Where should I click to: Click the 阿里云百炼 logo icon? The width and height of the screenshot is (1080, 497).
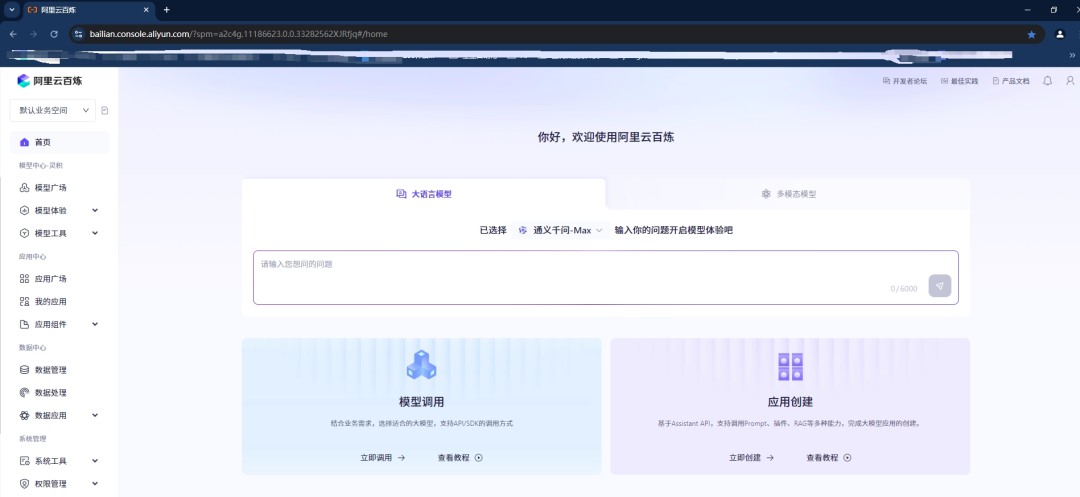point(24,81)
